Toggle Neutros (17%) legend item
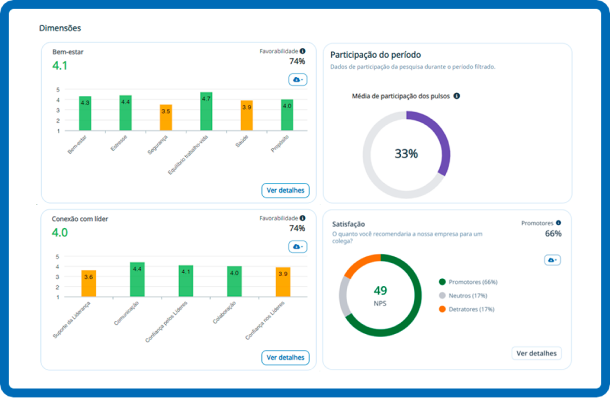This screenshot has height=398, width=610. (x=463, y=295)
